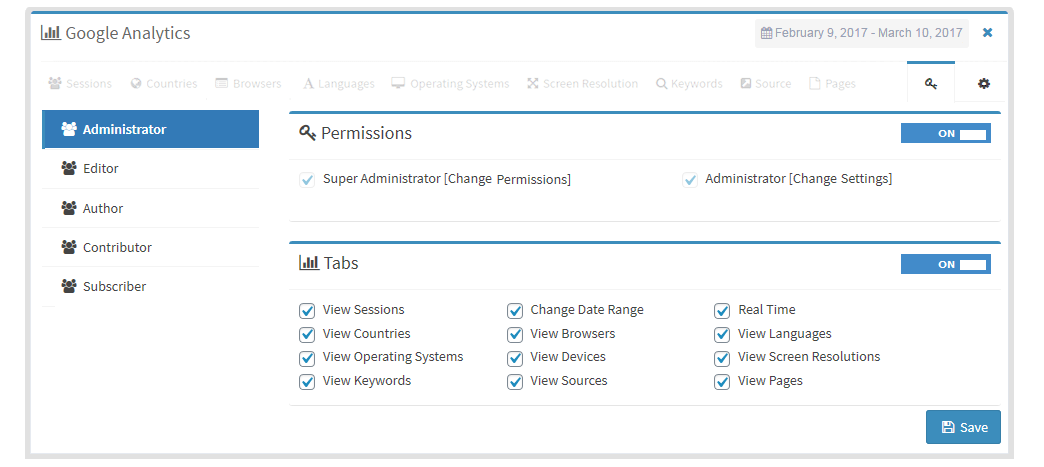Click the key icon beside Permissions heading
Viewport: 1044px width, 467px height.
click(x=307, y=133)
